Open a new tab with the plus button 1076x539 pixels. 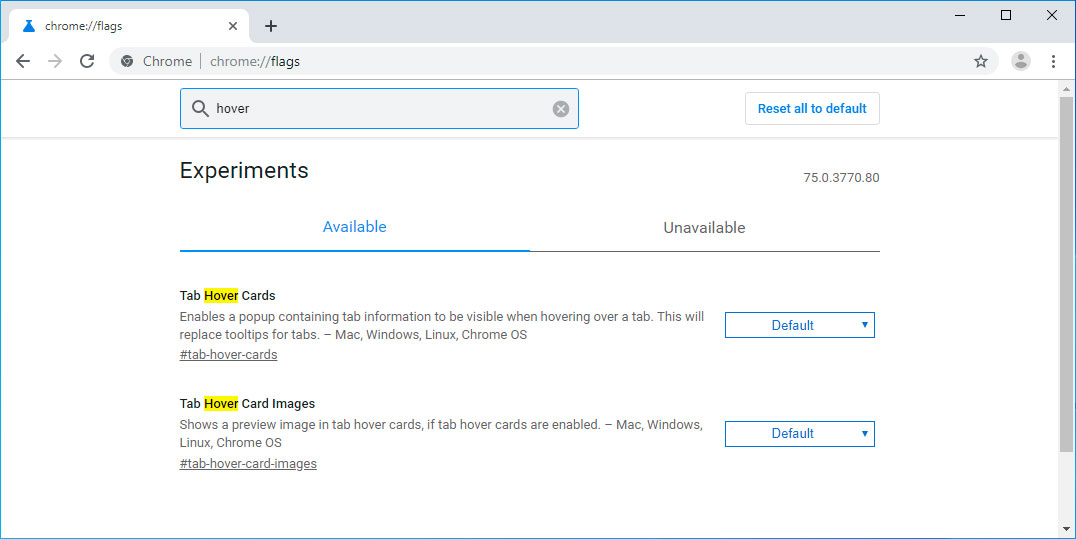point(271,26)
